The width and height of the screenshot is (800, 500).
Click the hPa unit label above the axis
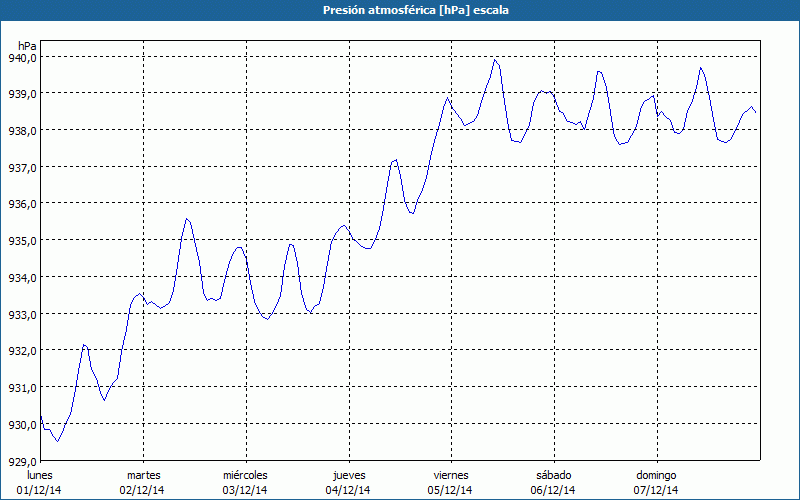click(27, 46)
